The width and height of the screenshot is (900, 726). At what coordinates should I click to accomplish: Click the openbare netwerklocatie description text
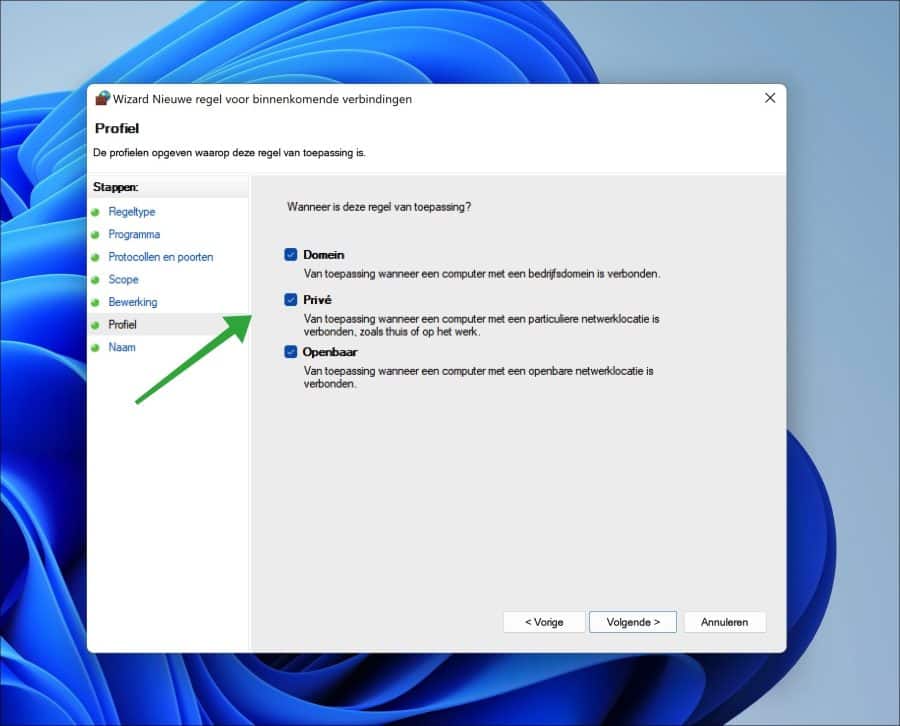coord(479,377)
